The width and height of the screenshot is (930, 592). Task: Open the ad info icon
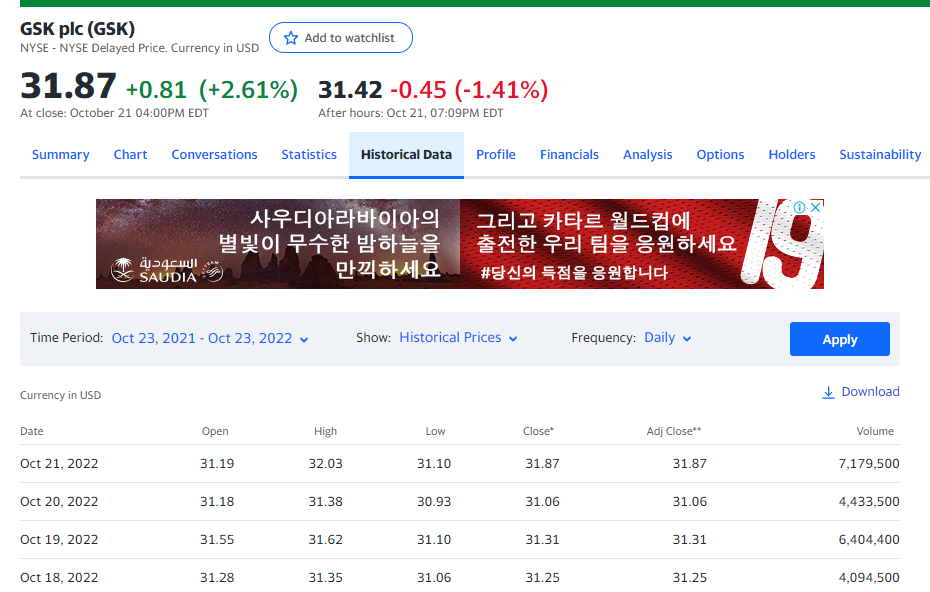[x=800, y=207]
